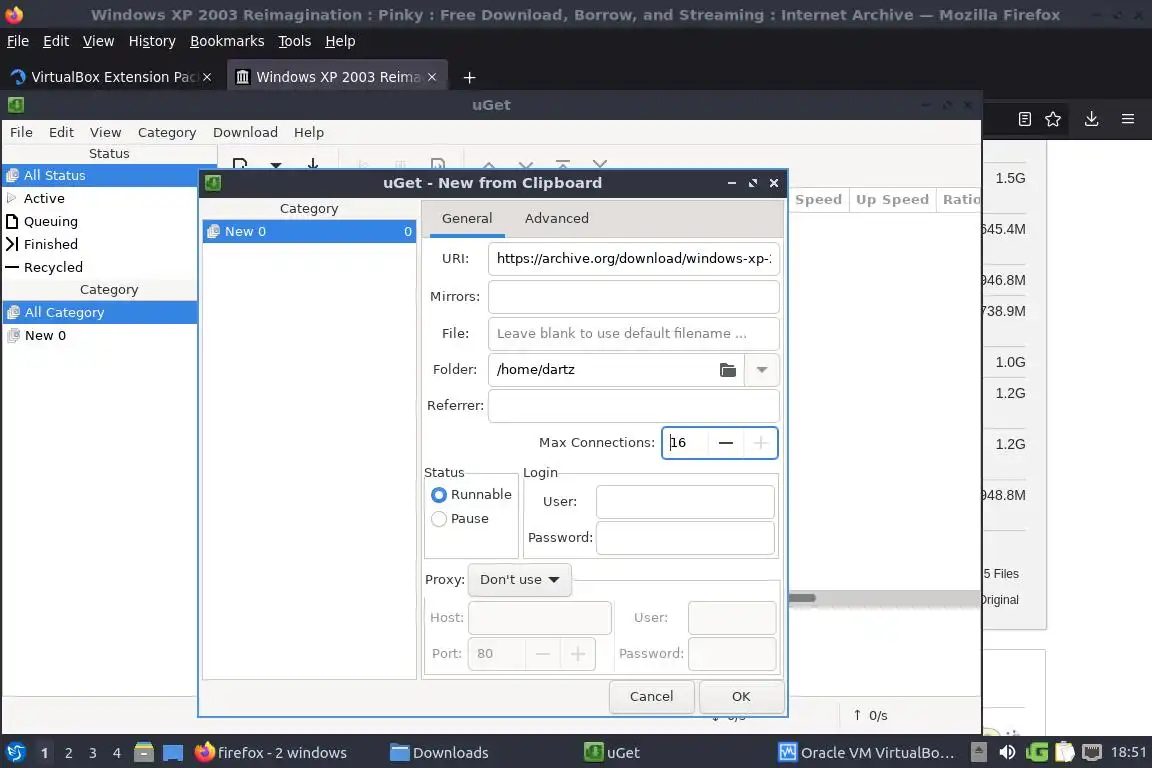
Task: Increase Max Connections with plus button
Action: (x=760, y=442)
